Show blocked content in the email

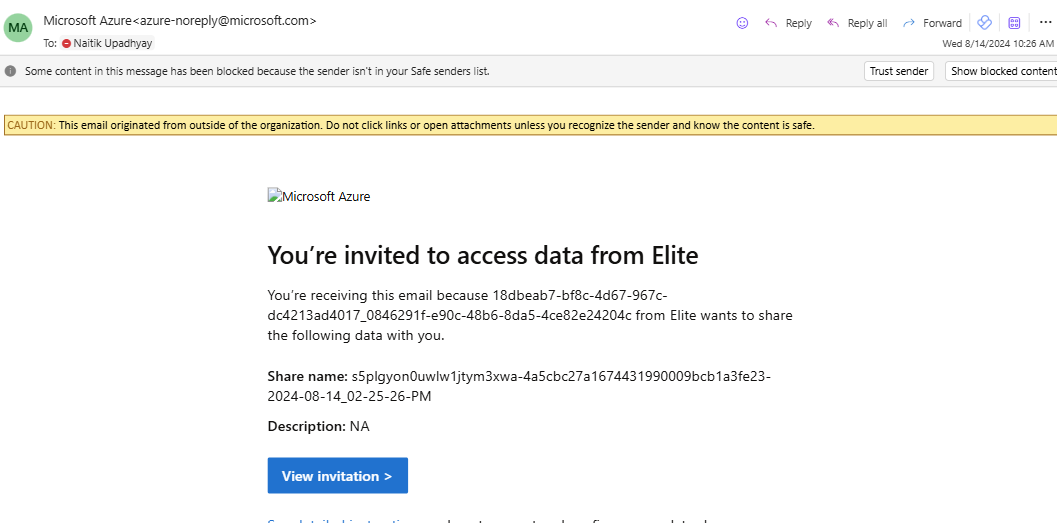click(x=1001, y=71)
